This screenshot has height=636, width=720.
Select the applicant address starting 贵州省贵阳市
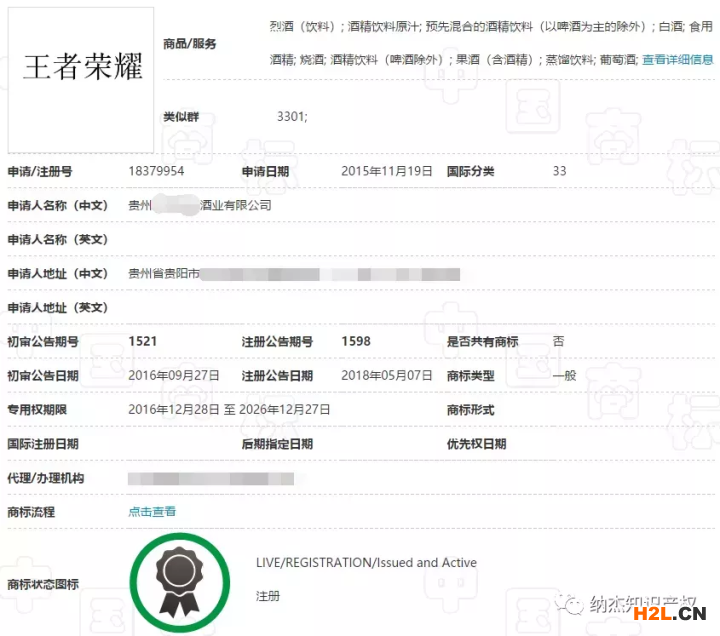tap(164, 273)
